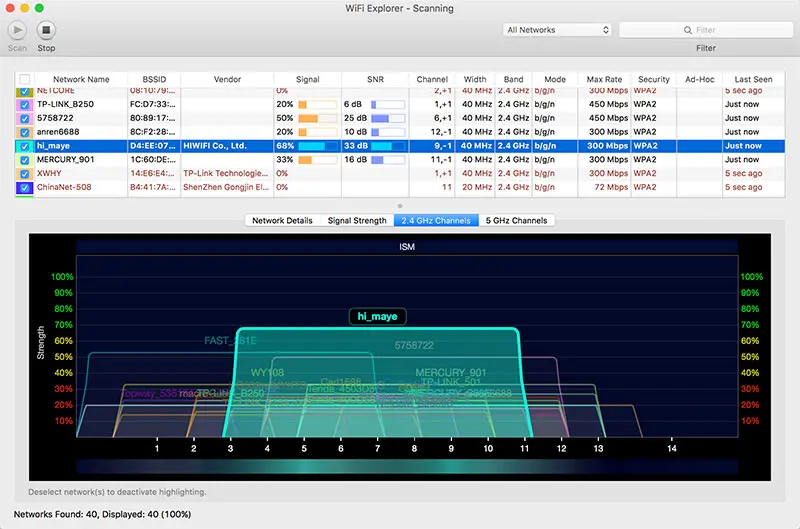Click the 33 dB SNR bar for hi_maye
The height and width of the screenshot is (529, 800).
388,146
